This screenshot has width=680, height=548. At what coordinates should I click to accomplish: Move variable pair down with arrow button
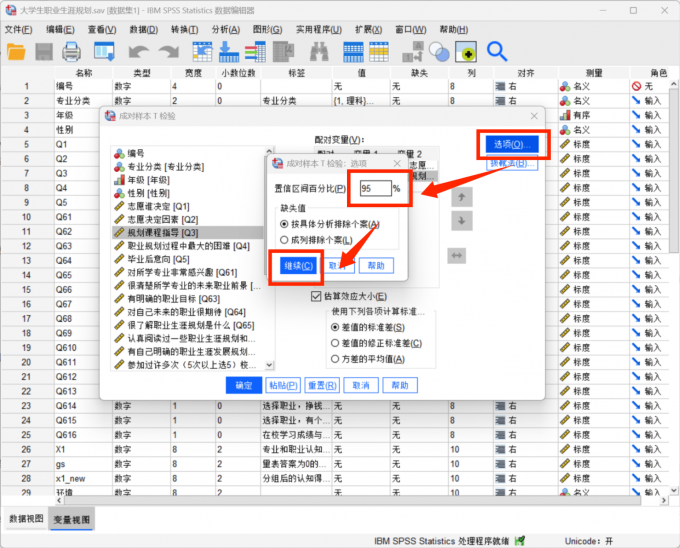tap(461, 221)
